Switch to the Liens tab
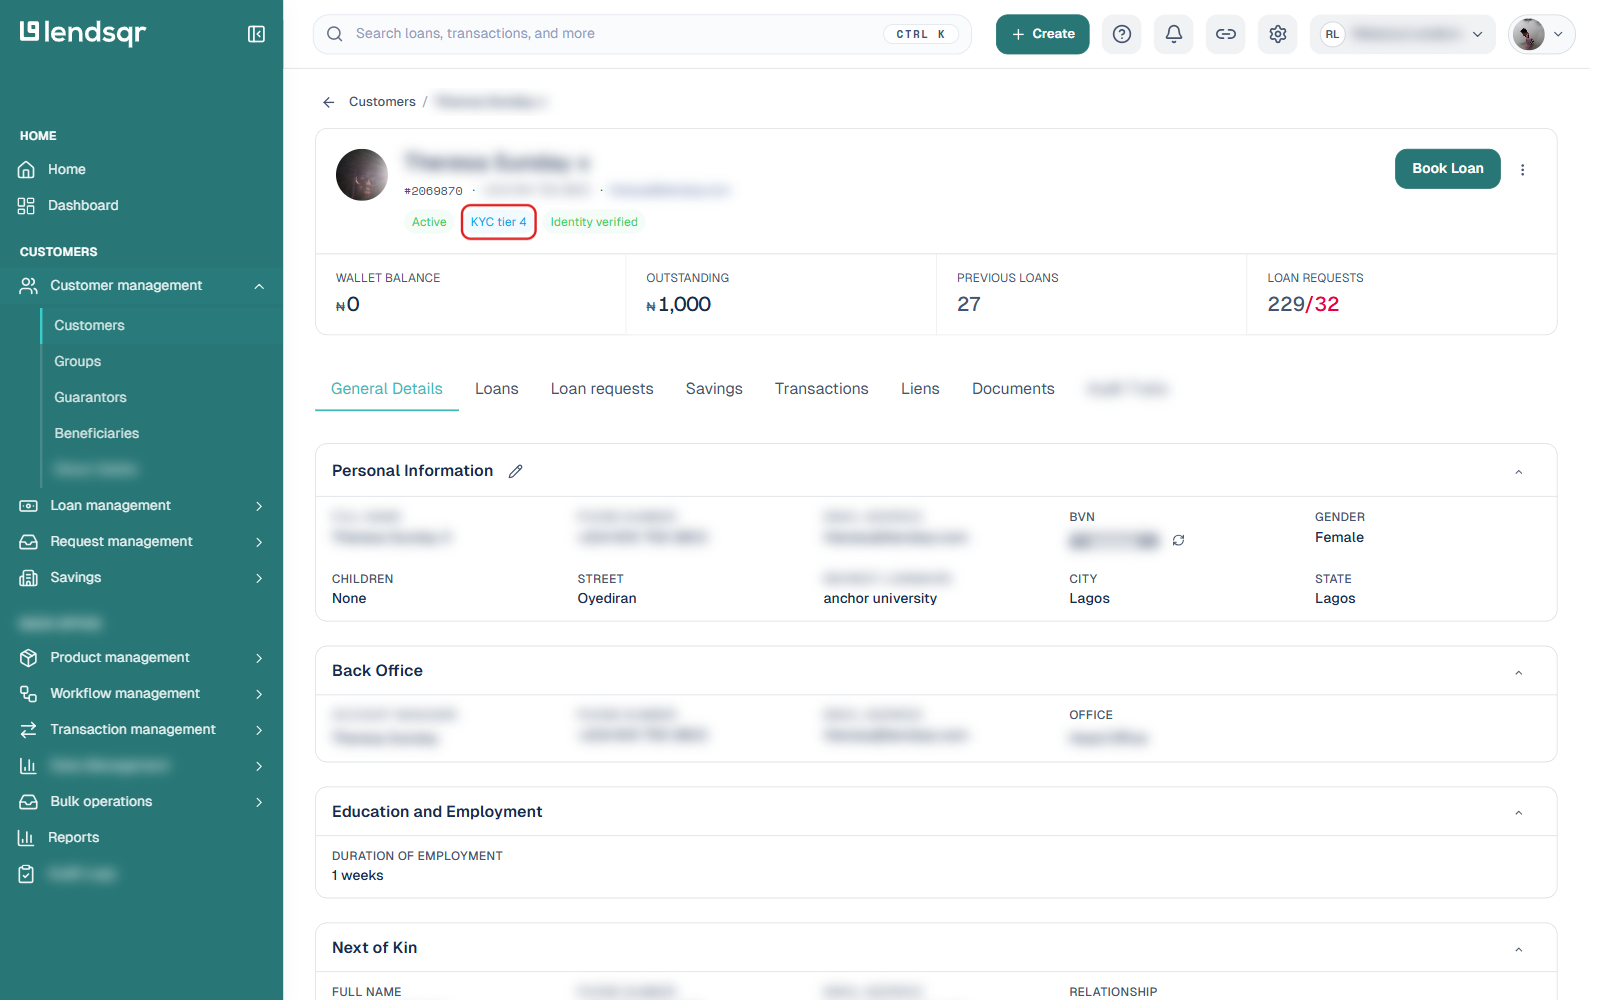 point(920,389)
